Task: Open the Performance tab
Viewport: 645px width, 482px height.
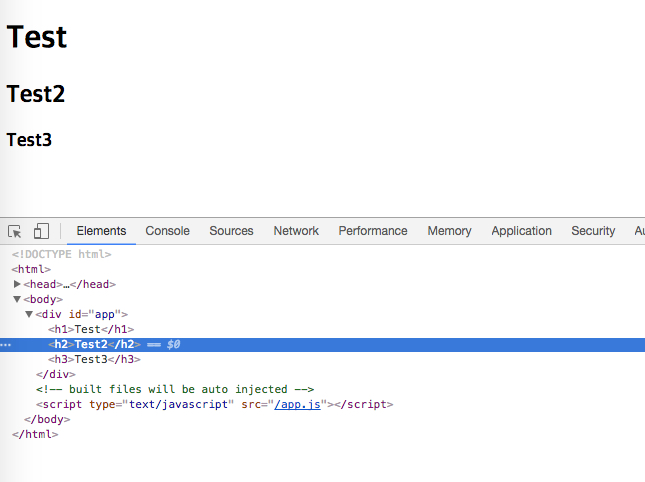Action: pos(373,231)
